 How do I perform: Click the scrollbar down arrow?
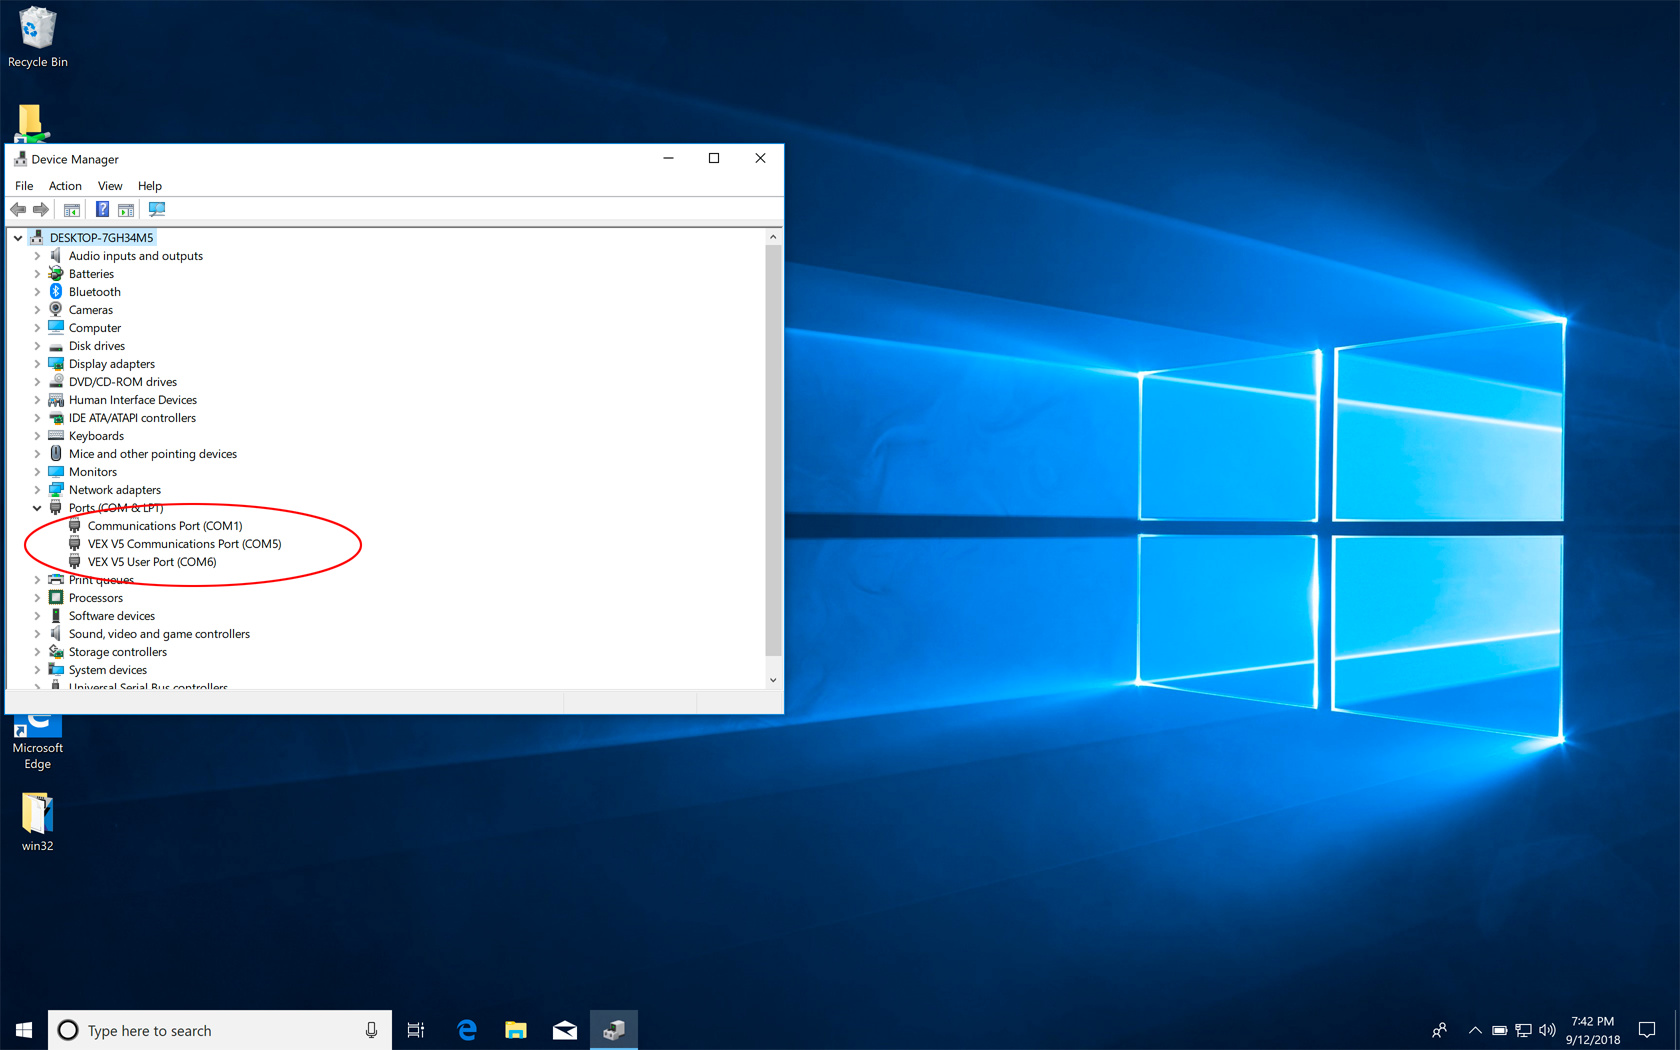tap(773, 680)
